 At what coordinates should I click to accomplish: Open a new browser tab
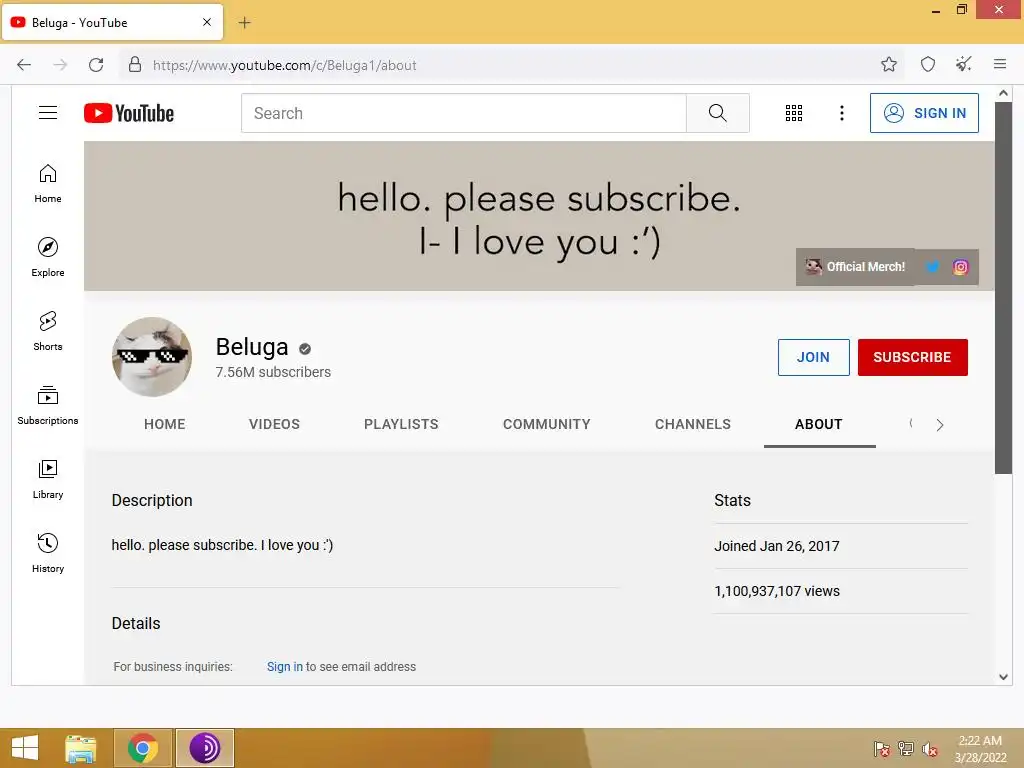pos(244,22)
